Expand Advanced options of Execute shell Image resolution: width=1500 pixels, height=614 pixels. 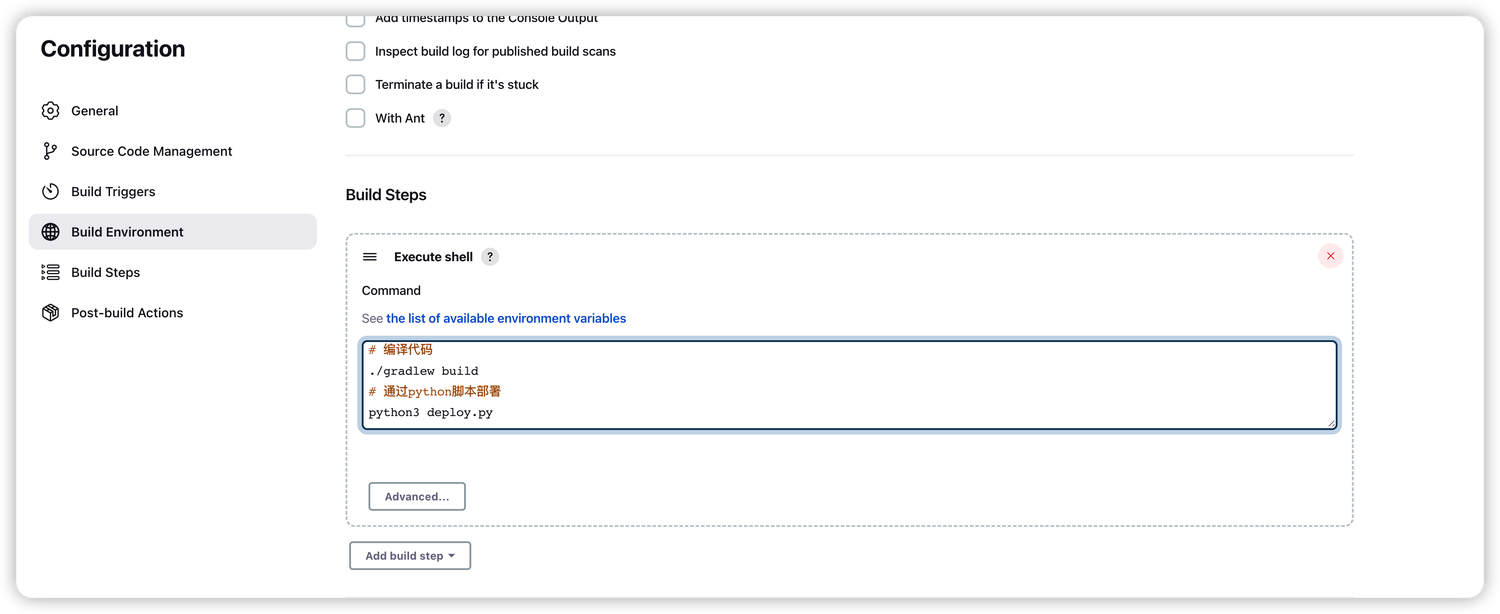pos(417,496)
